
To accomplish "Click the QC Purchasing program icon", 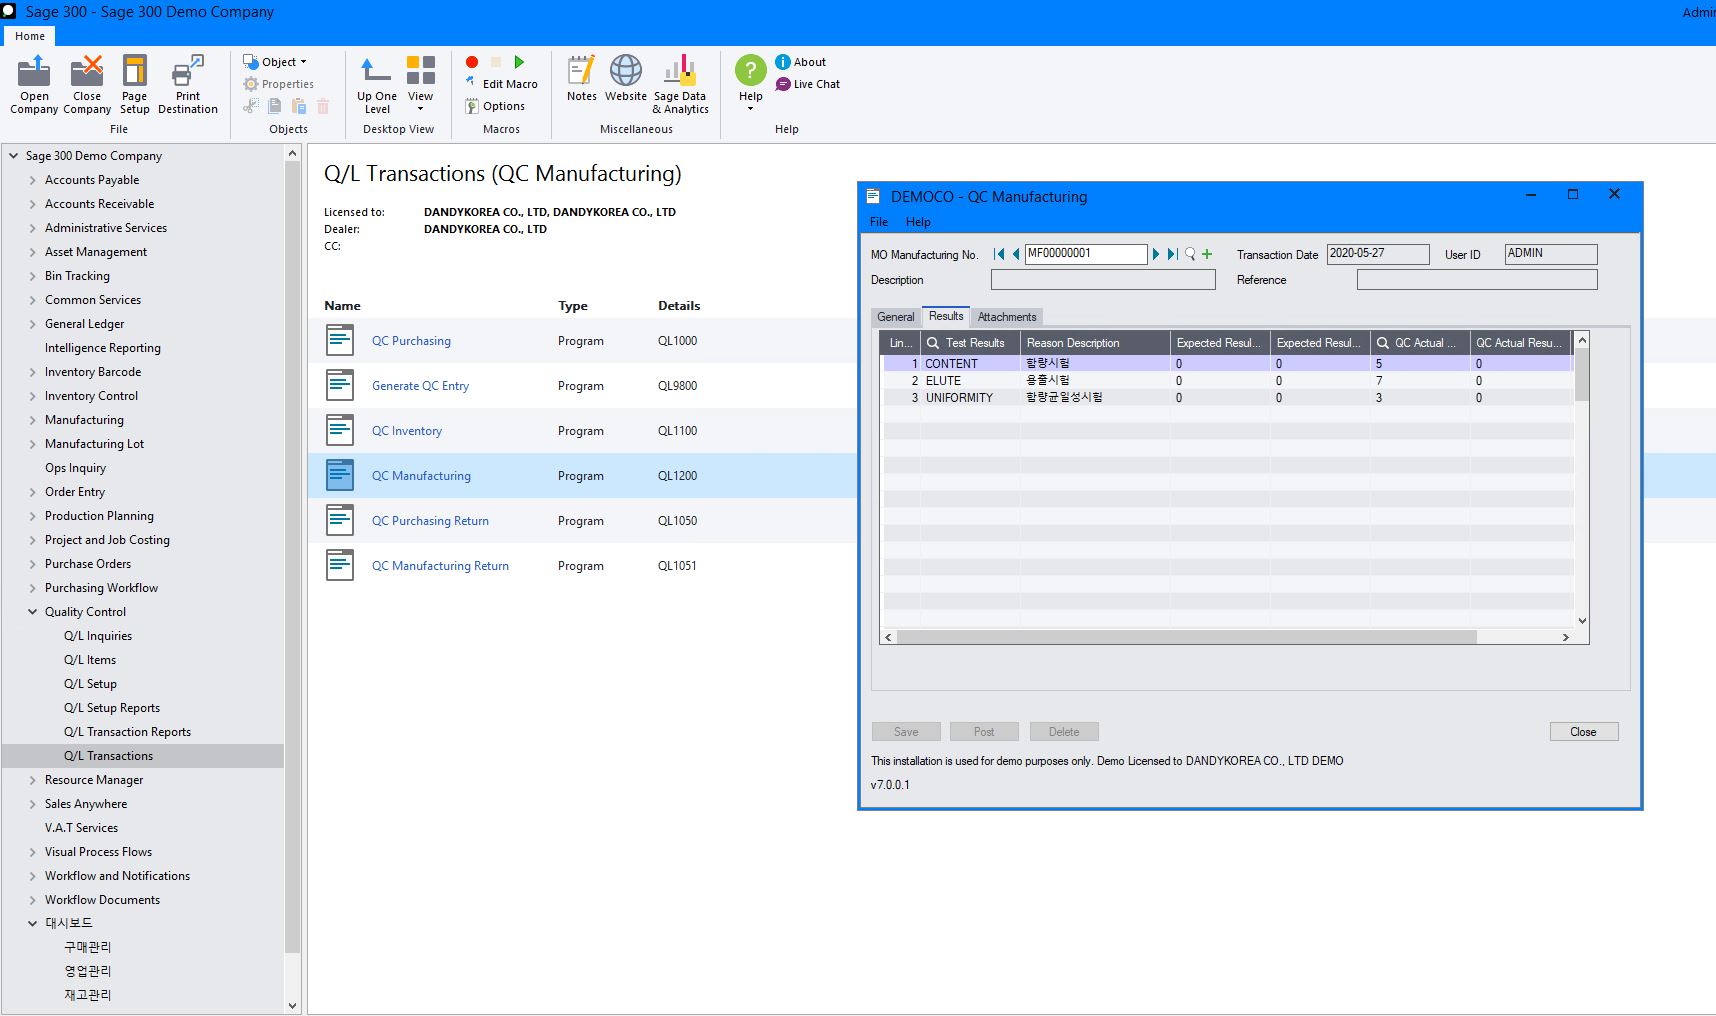I will pyautogui.click(x=340, y=340).
